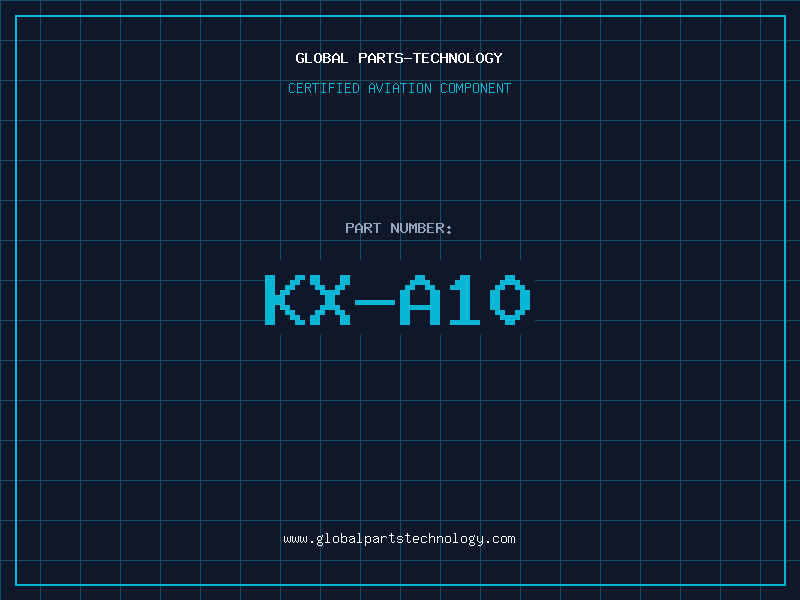The image size is (800, 600).
Task: Click the word COMPONENT in the subtitle
Action: click(476, 88)
